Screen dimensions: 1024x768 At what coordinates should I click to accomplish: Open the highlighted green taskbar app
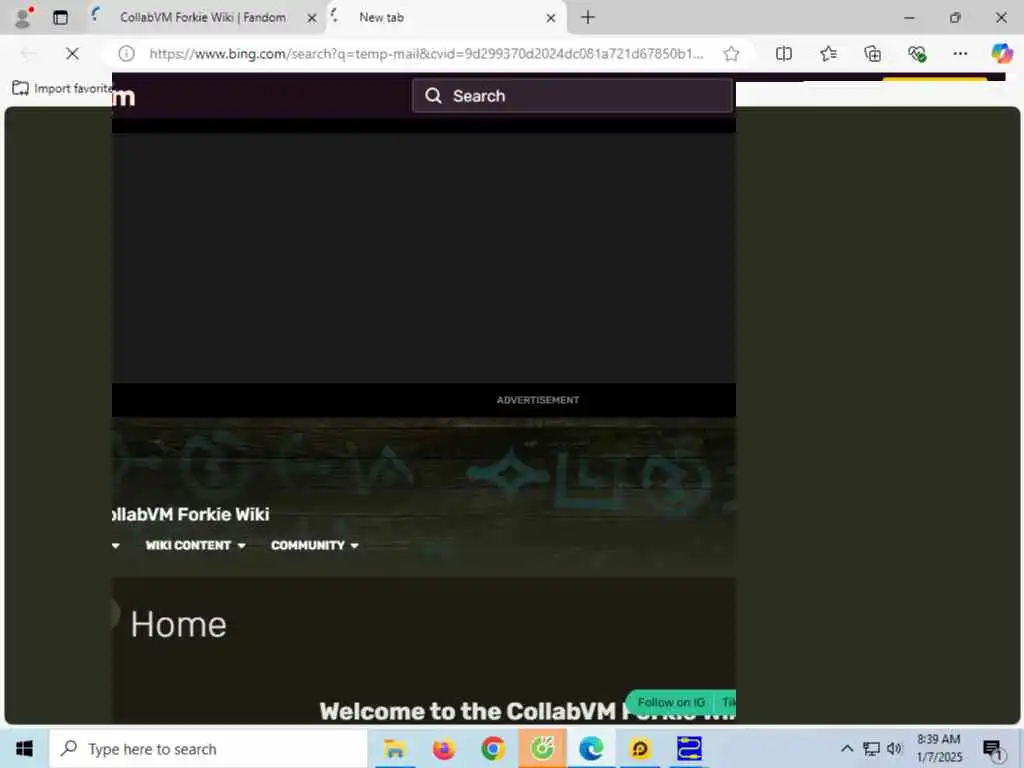[542, 748]
